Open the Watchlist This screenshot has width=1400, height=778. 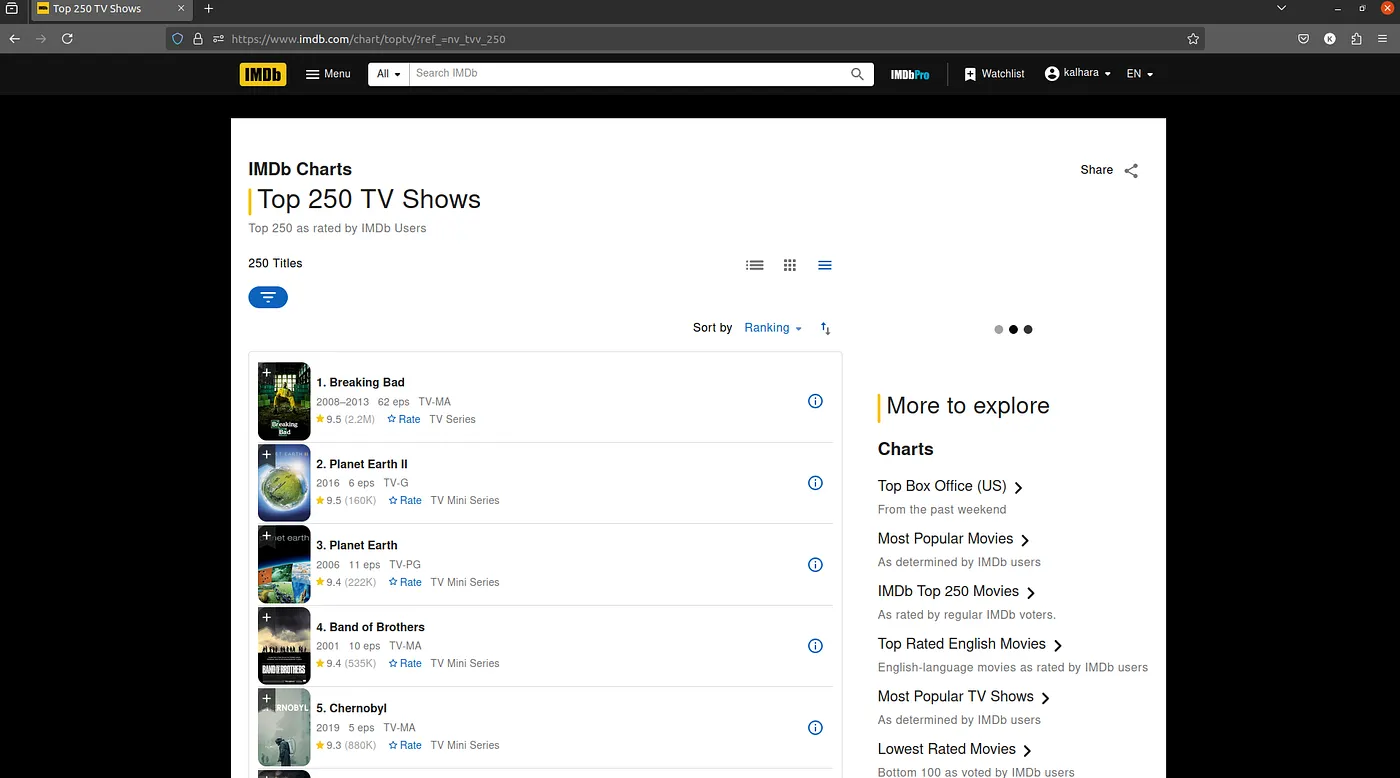[x=994, y=74]
